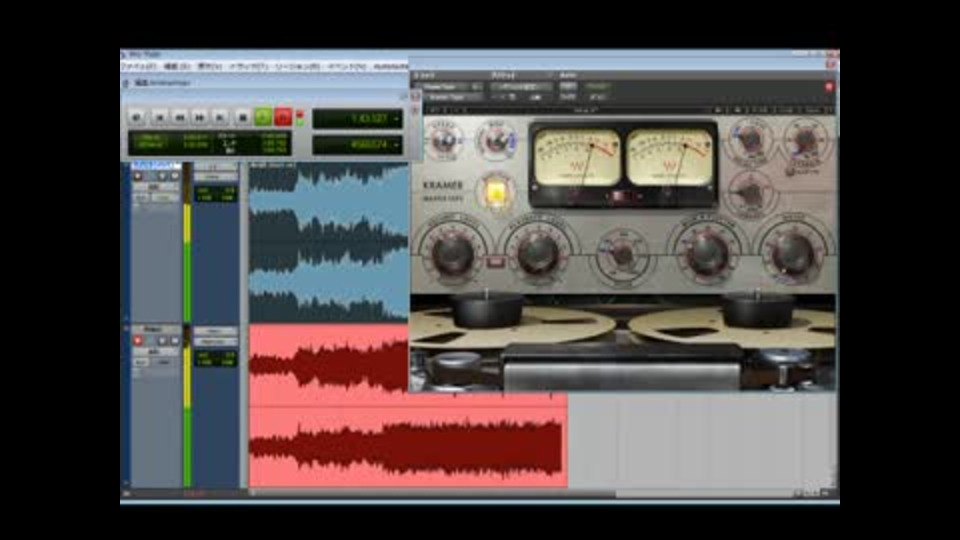Record-enable the top blue track
960x540 pixels.
tap(138, 176)
